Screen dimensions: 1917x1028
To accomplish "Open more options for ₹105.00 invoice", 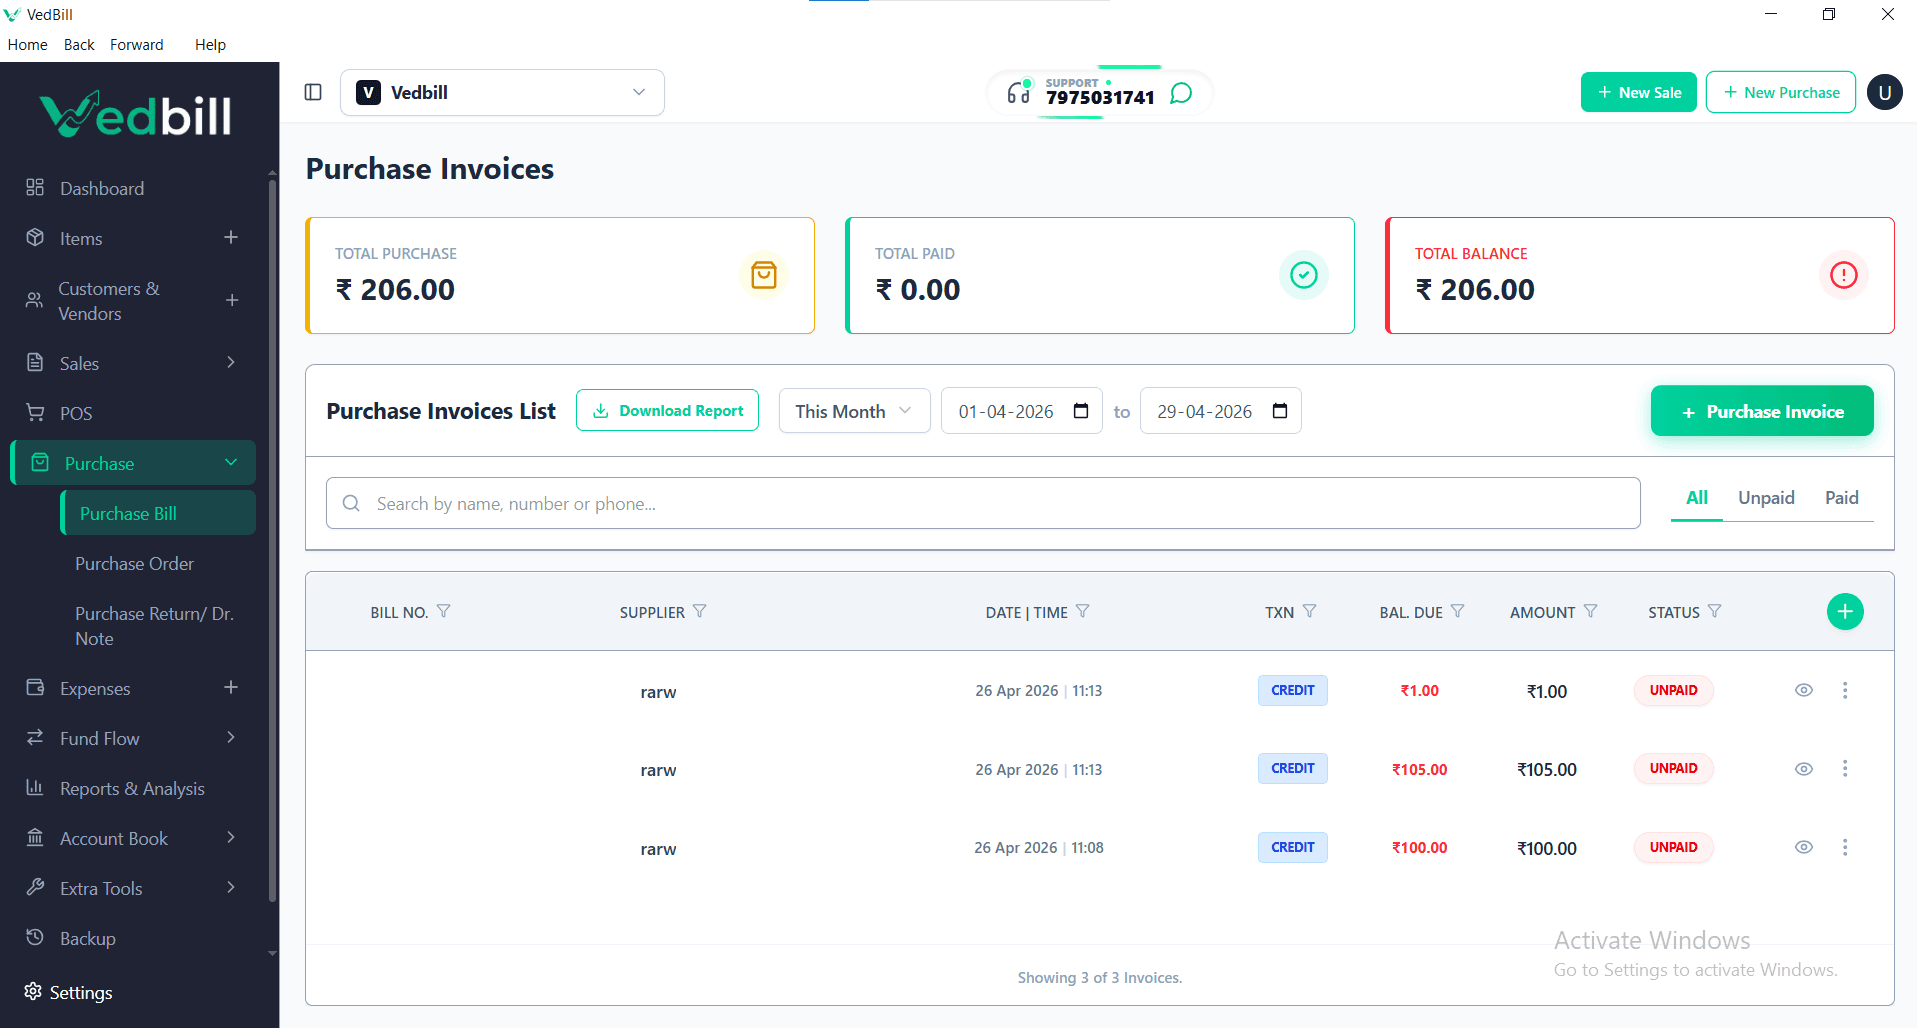I will tap(1845, 768).
